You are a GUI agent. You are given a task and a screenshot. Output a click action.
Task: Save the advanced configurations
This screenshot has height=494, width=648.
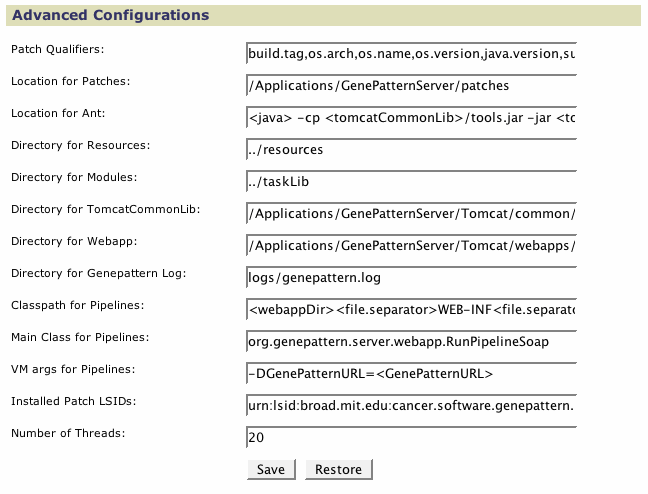click(271, 470)
